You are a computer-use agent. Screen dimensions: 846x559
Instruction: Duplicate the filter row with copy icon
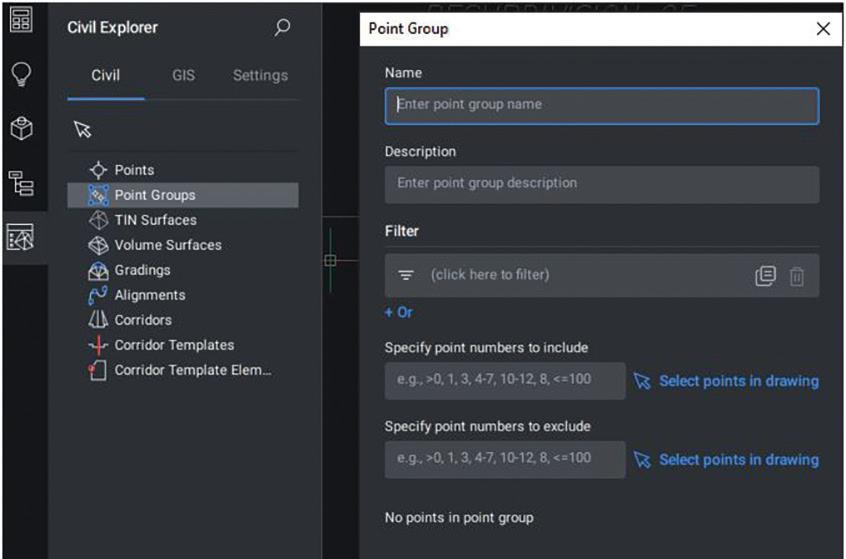coord(765,276)
